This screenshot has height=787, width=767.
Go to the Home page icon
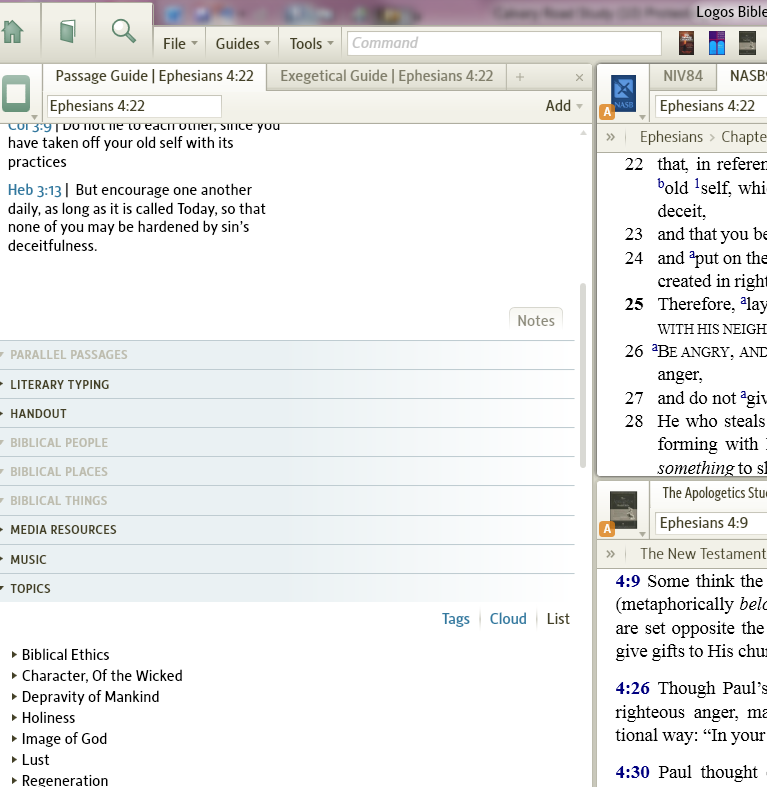click(13, 32)
